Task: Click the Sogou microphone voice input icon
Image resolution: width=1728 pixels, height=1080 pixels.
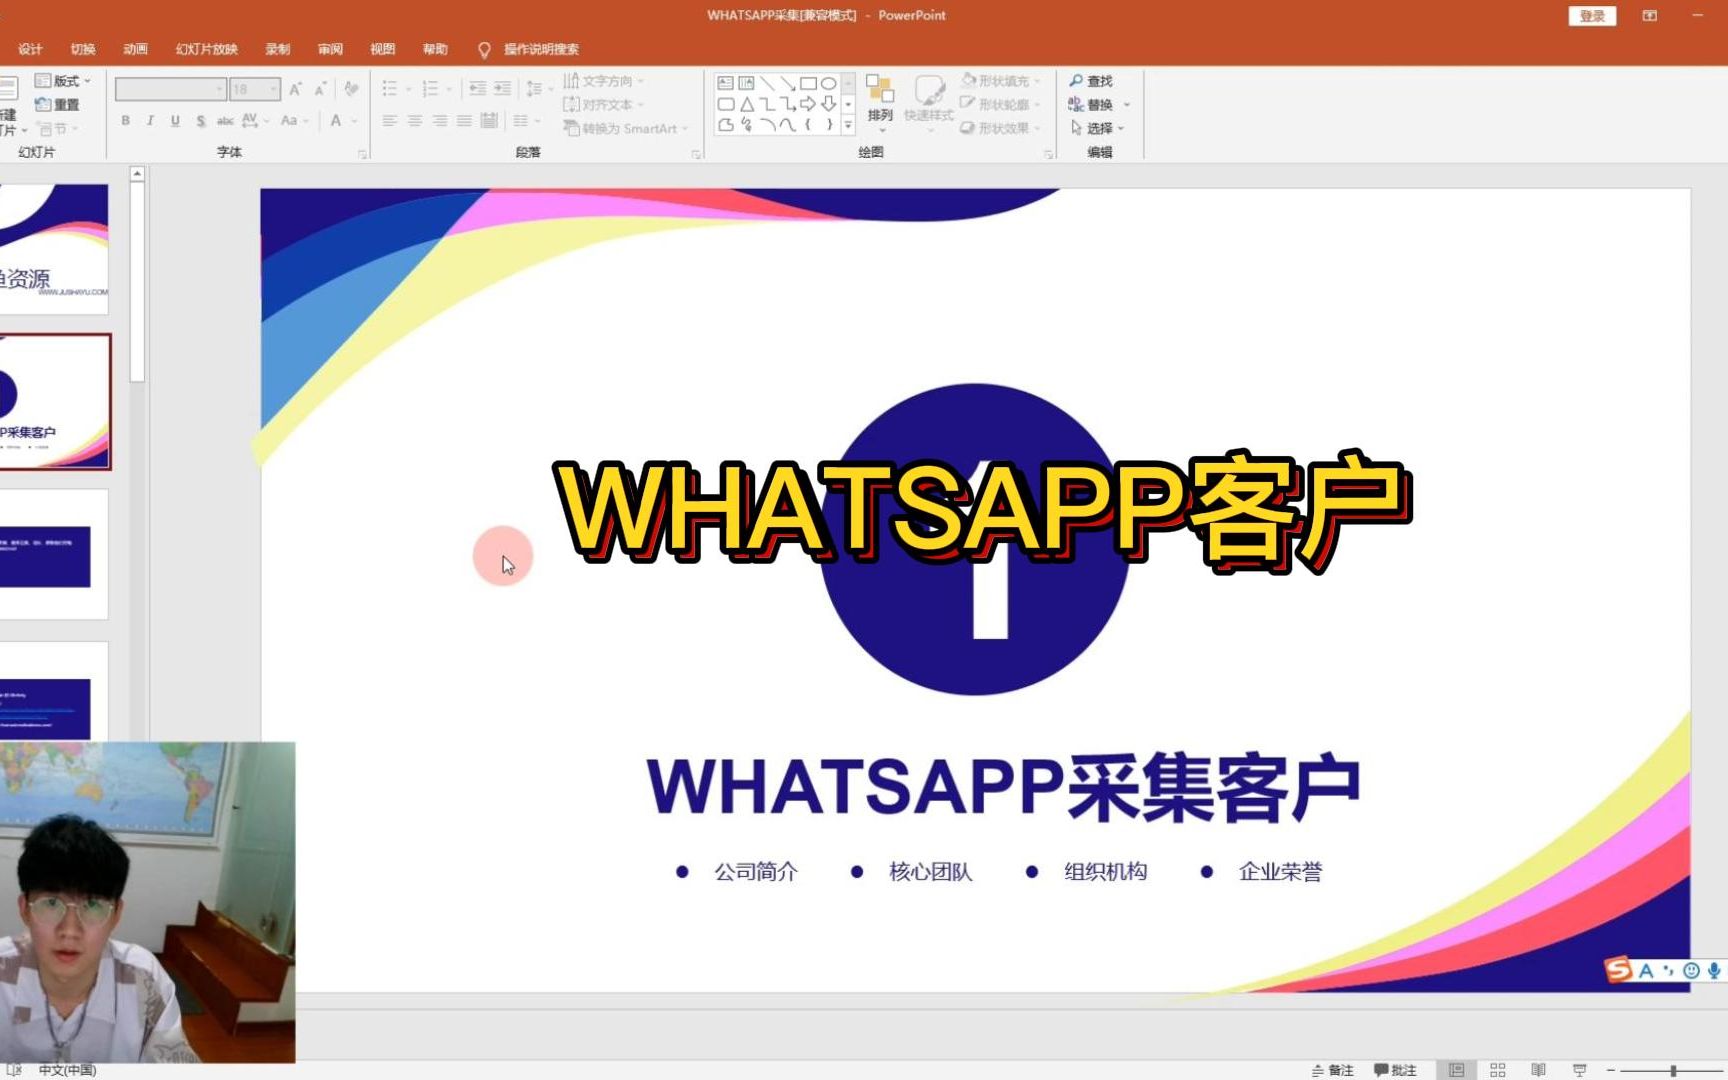Action: pos(1714,970)
